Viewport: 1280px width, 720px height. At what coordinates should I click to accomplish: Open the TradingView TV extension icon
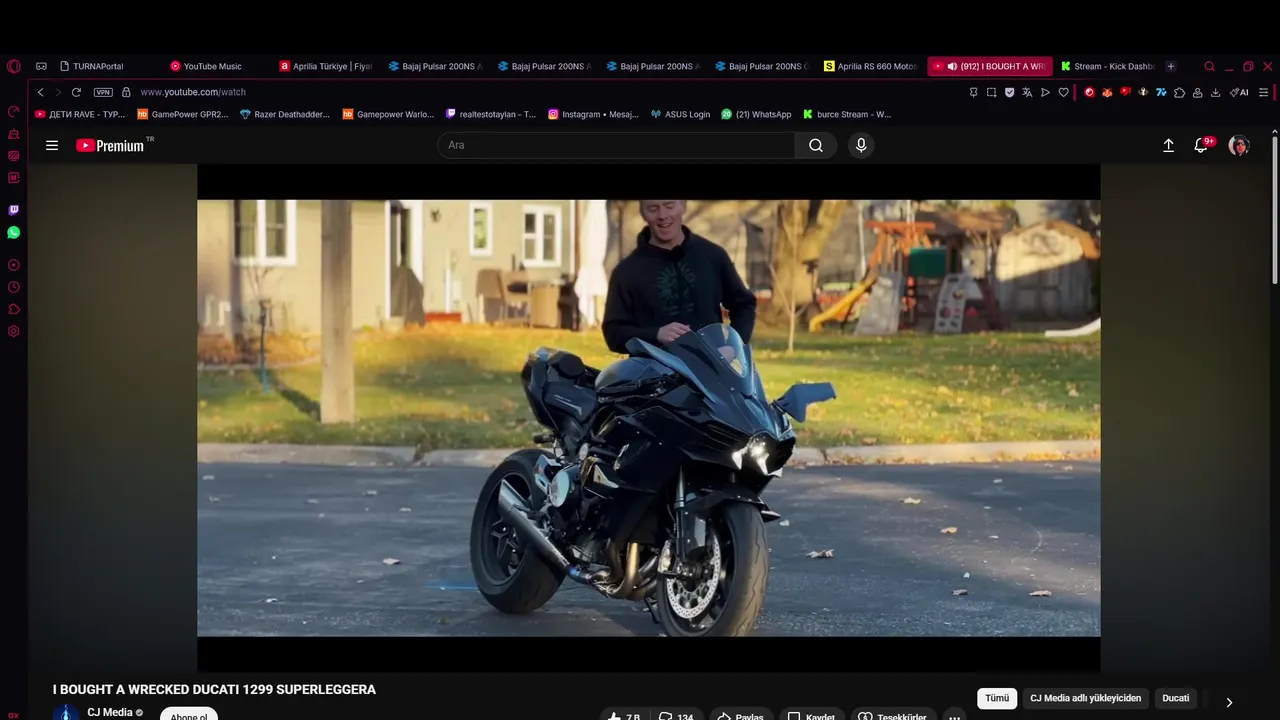pyautogui.click(x=1161, y=92)
